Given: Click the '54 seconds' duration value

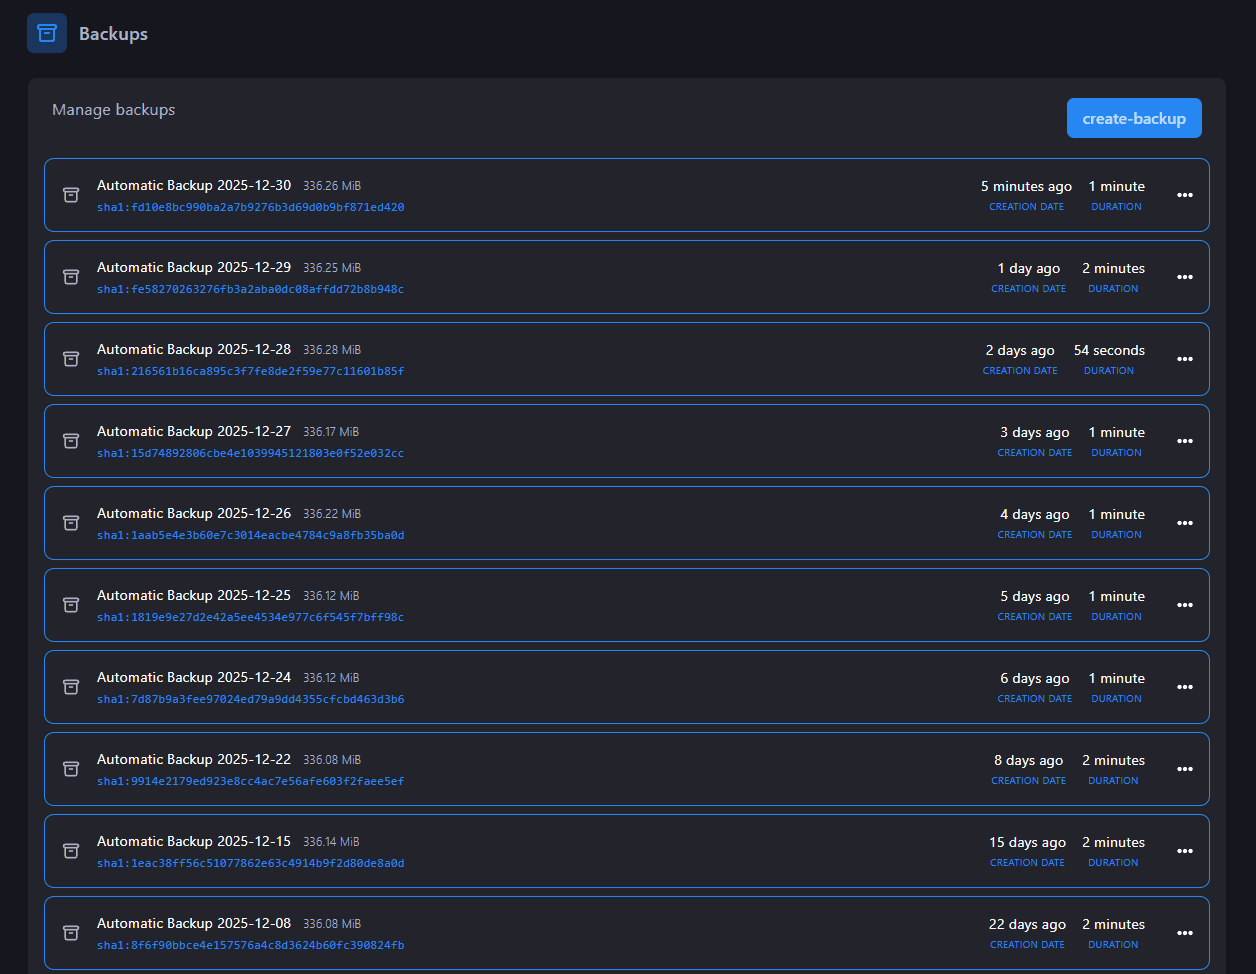Looking at the screenshot, I should pyautogui.click(x=1109, y=350).
